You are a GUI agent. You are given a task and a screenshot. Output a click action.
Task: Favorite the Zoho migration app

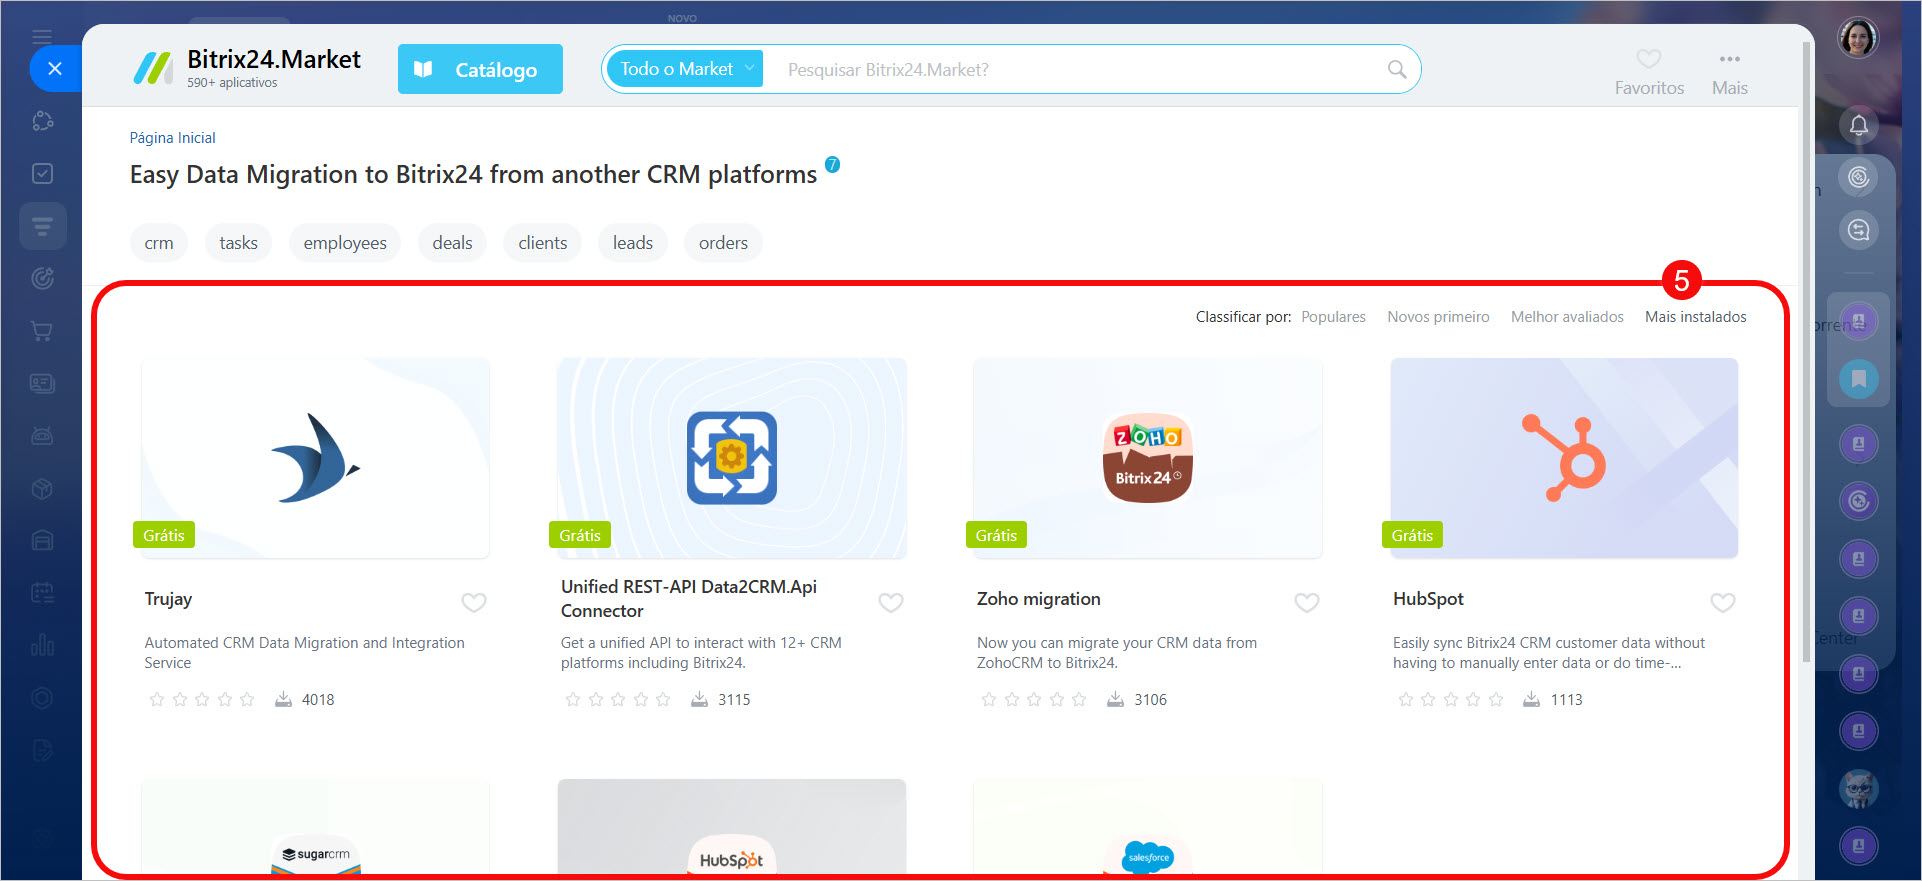coord(1307,602)
